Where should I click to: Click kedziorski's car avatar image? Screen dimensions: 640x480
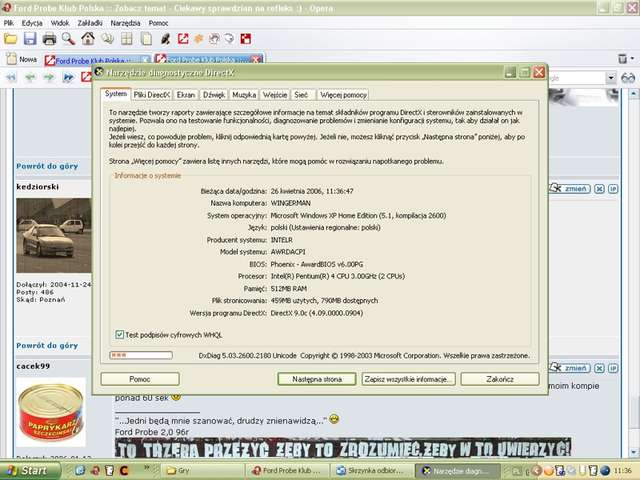(x=54, y=236)
